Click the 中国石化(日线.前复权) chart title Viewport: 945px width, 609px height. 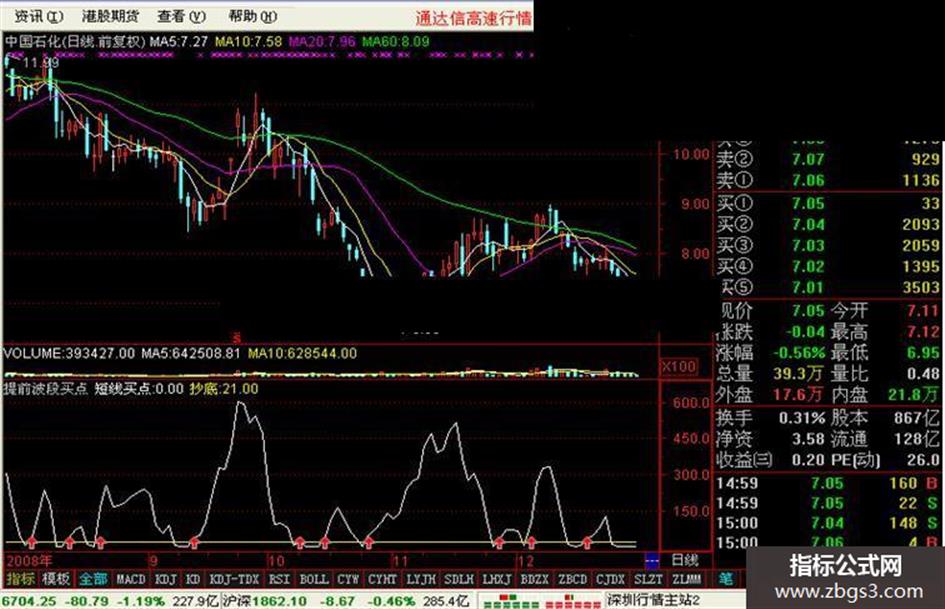[x=75, y=42]
